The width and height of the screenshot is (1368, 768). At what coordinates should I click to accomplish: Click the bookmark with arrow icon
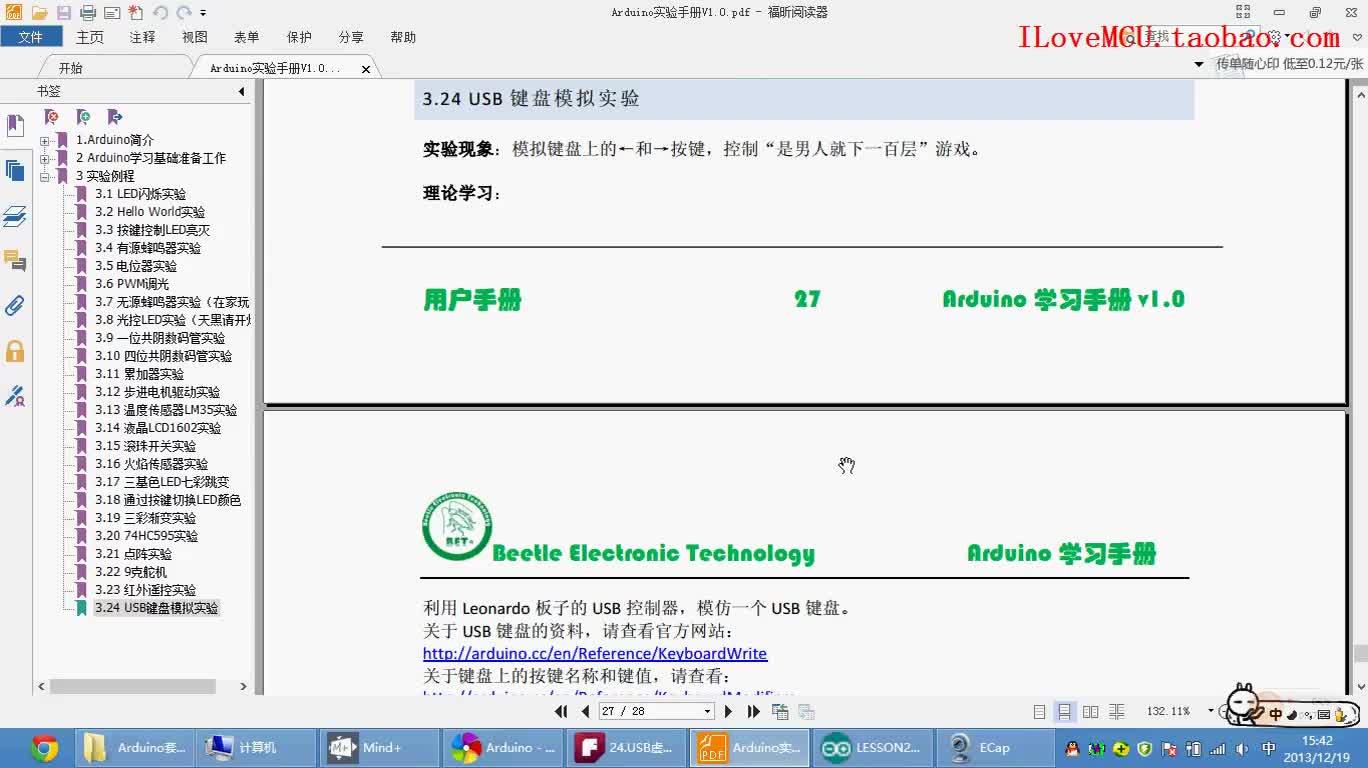point(114,117)
